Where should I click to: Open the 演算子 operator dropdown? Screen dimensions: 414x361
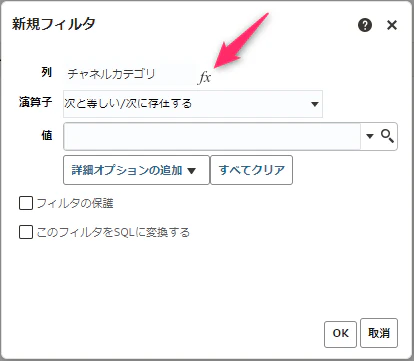193,104
